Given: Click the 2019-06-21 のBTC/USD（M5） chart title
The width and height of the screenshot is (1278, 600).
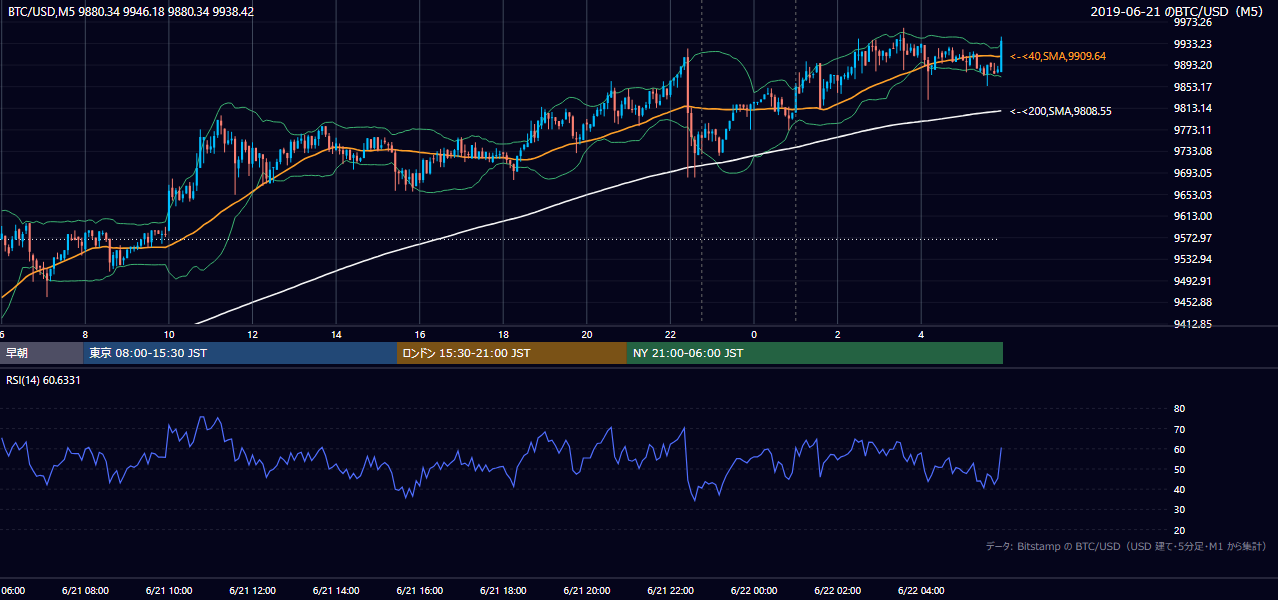Looking at the screenshot, I should pyautogui.click(x=1178, y=11).
